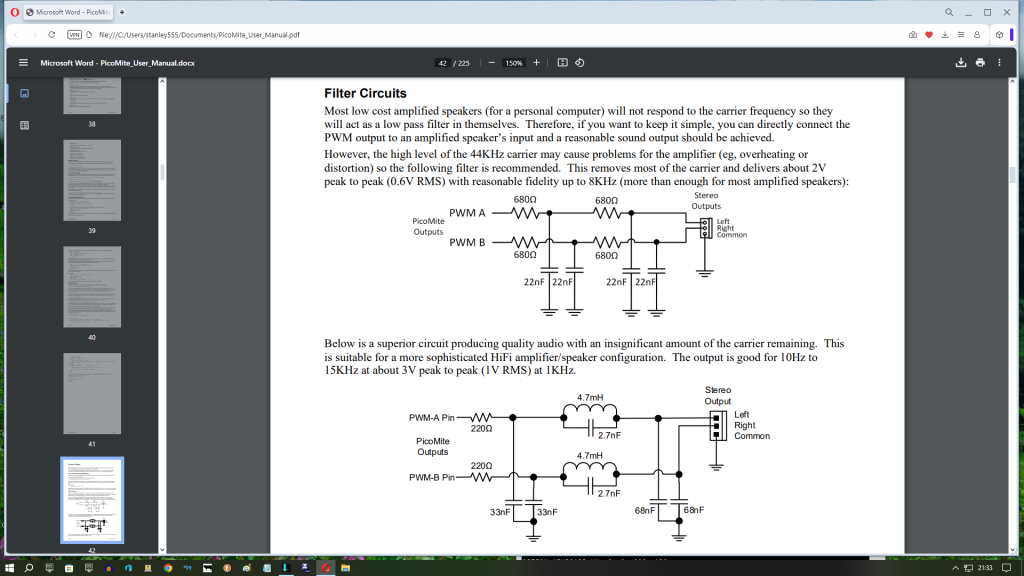Viewport: 1024px width, 576px height.
Task: Edit the 150% zoom level field
Action: 514,62
